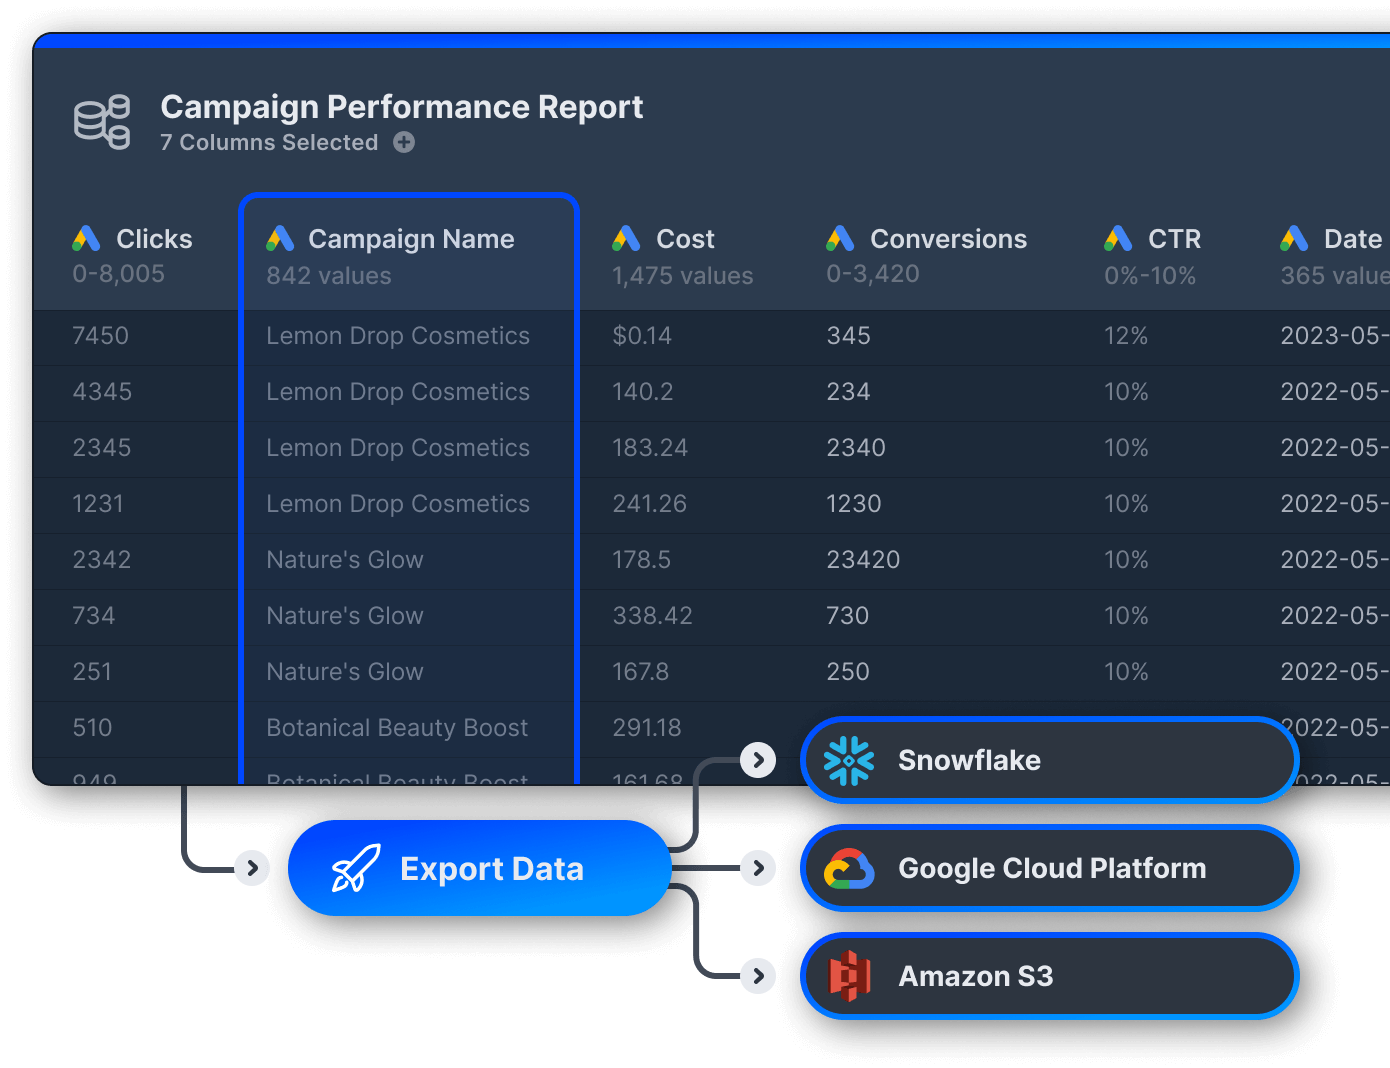Click the $0.14 cost cell
This screenshot has height=1068, width=1390.
click(642, 336)
